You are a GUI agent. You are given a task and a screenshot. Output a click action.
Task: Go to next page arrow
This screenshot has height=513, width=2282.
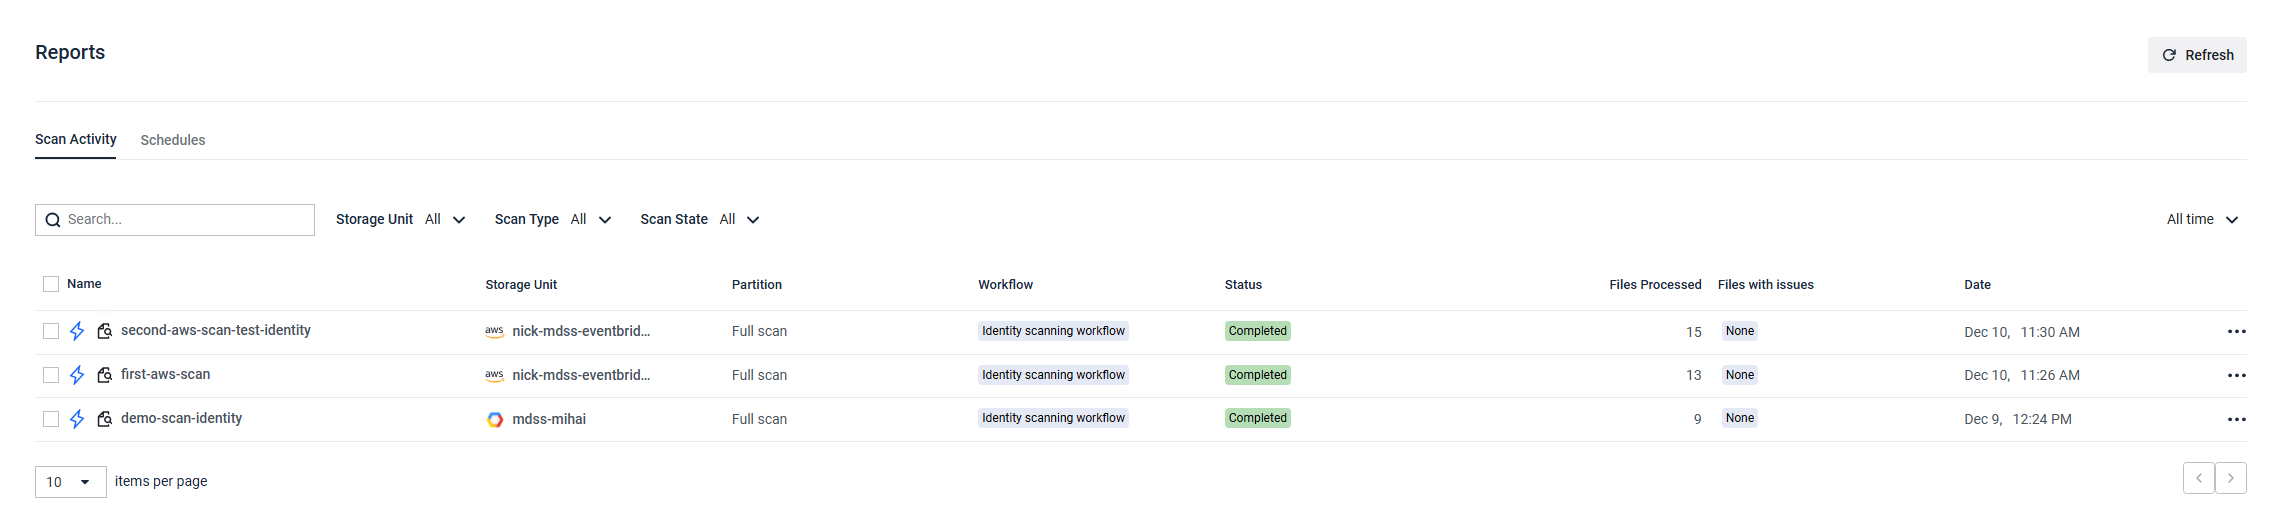click(x=2230, y=478)
